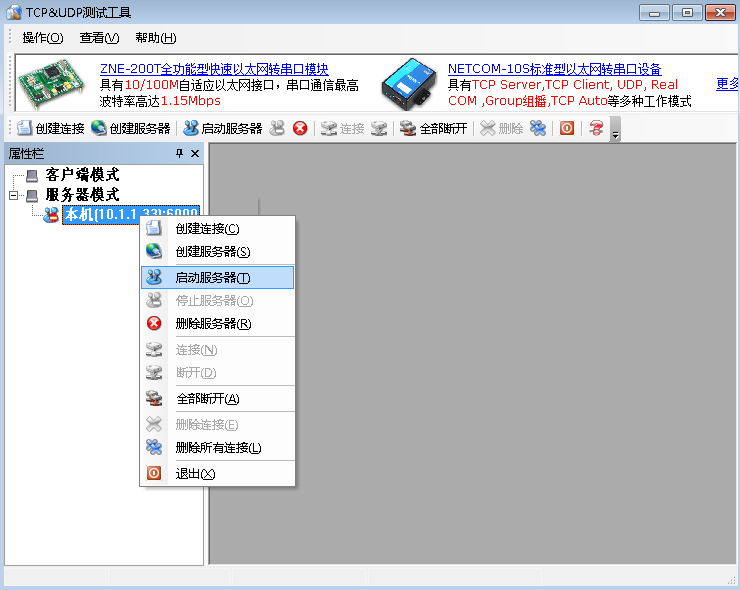740x590 pixels.
Task: Click the Create Server (创建服务器) globe toolbar icon
Action: tap(99, 128)
